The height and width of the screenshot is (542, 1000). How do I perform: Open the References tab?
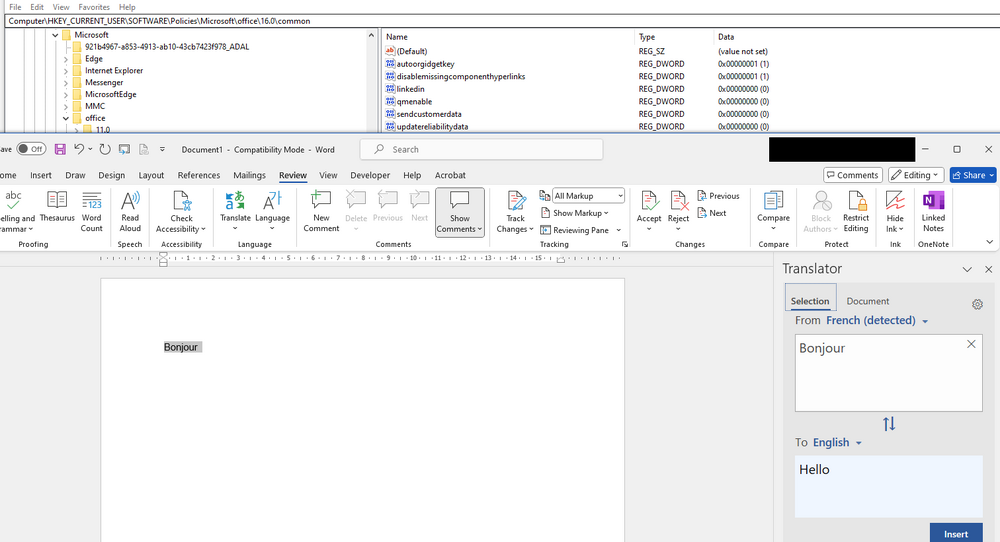click(199, 175)
